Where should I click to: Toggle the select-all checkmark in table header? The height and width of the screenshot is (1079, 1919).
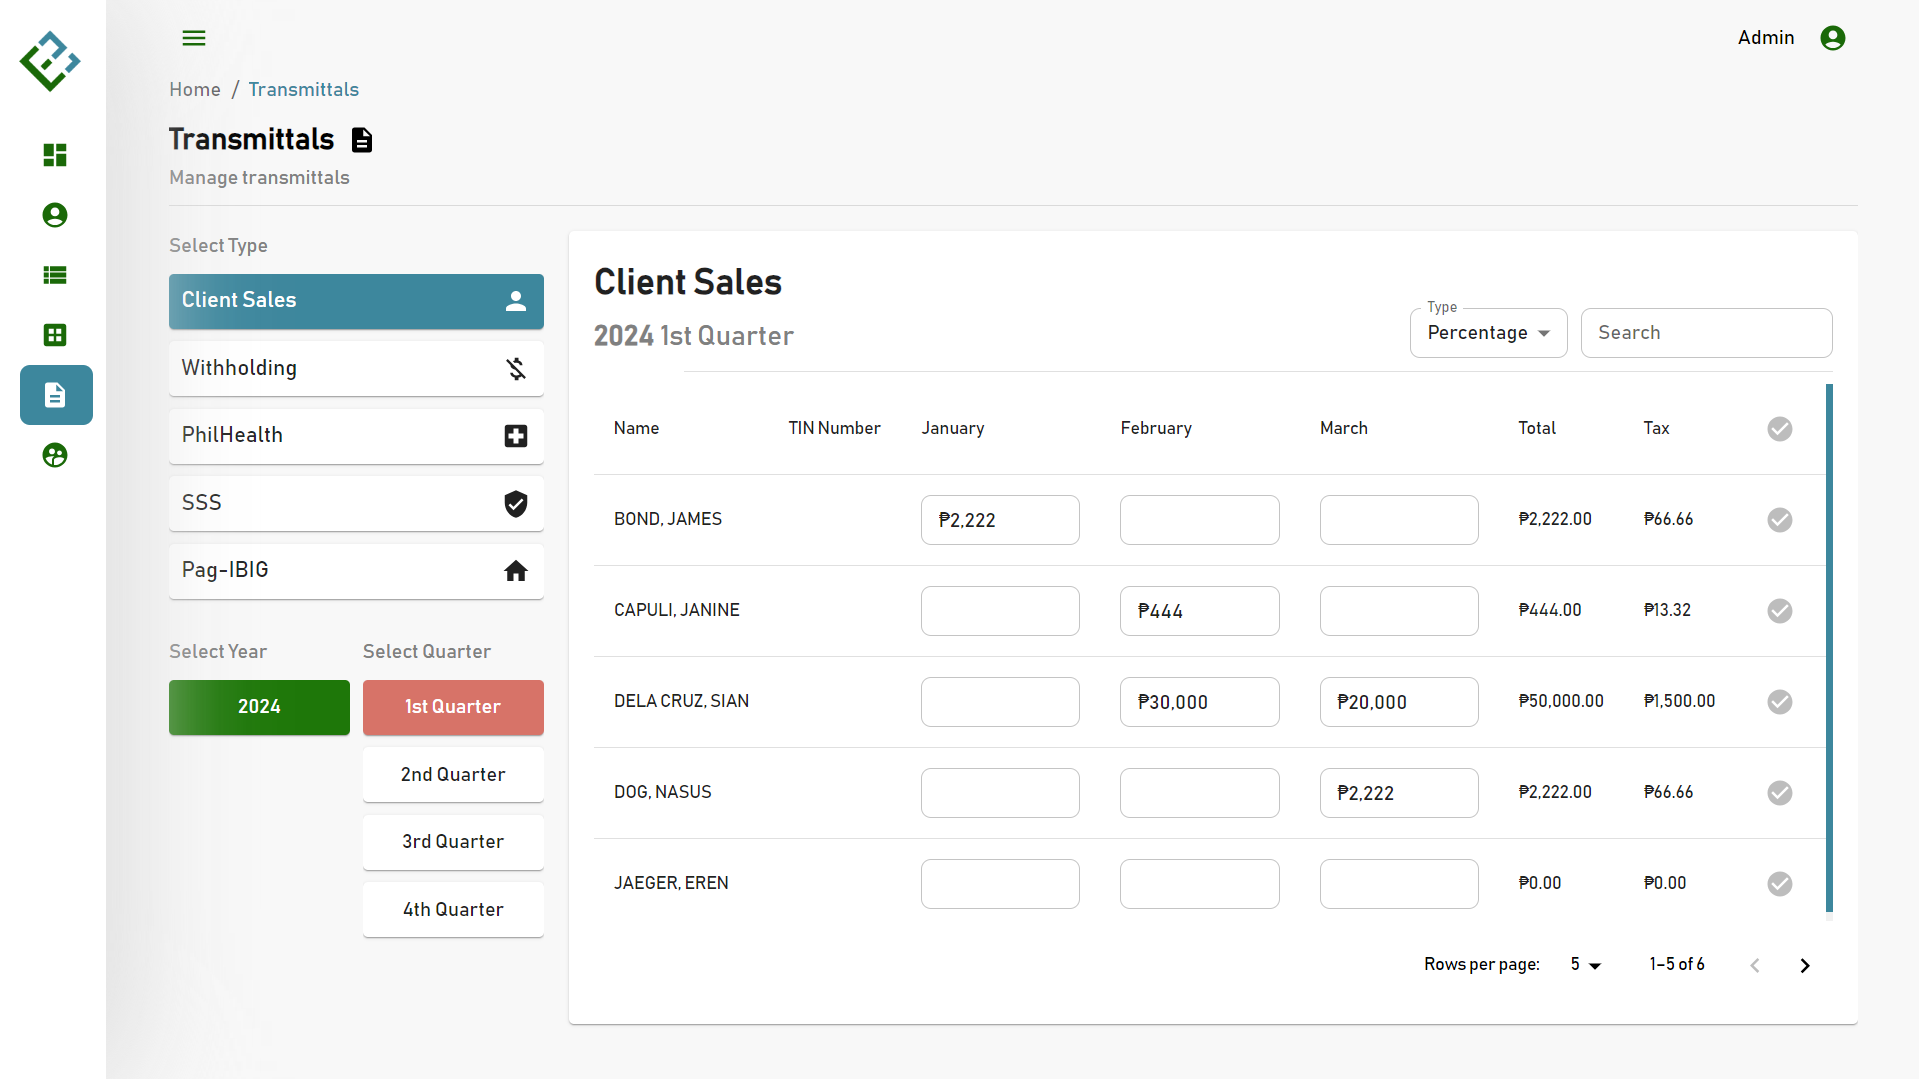tap(1779, 429)
